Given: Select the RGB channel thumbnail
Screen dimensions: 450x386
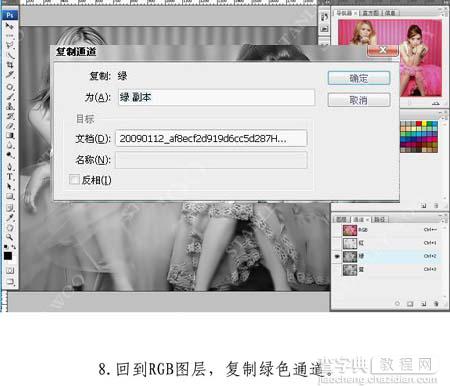Looking at the screenshot, I should (x=350, y=230).
